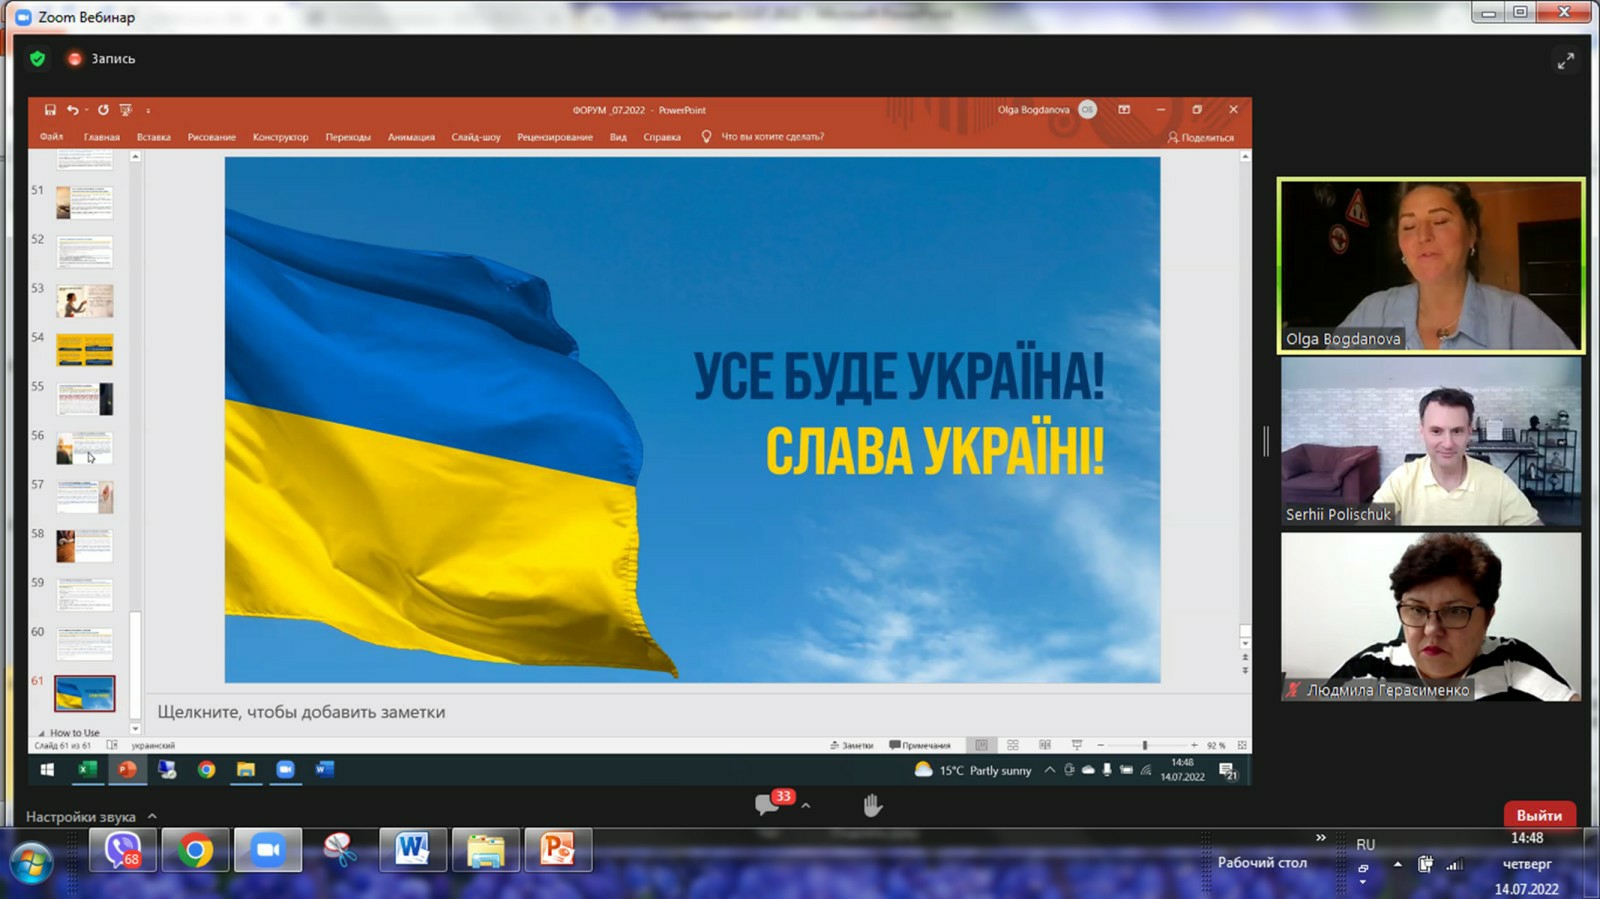Click the red Выйти leave button
Viewport: 1600px width, 899px height.
[x=1539, y=815]
